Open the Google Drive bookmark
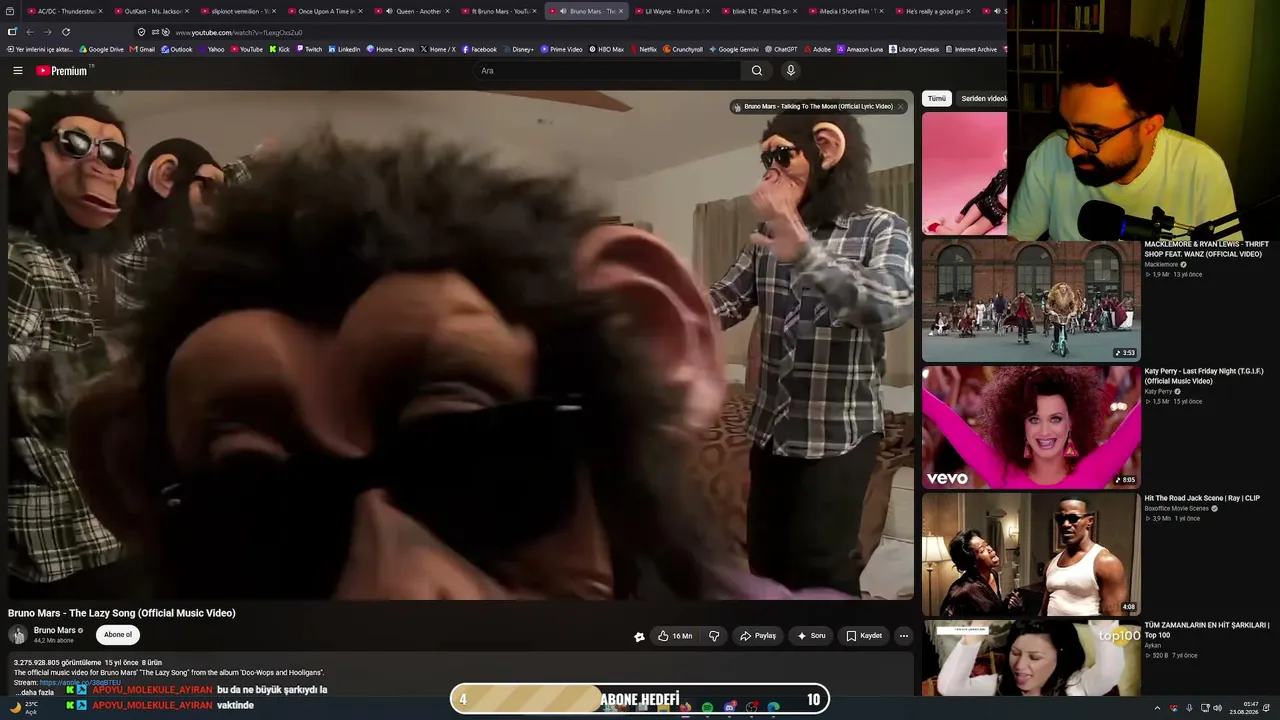 [102, 49]
